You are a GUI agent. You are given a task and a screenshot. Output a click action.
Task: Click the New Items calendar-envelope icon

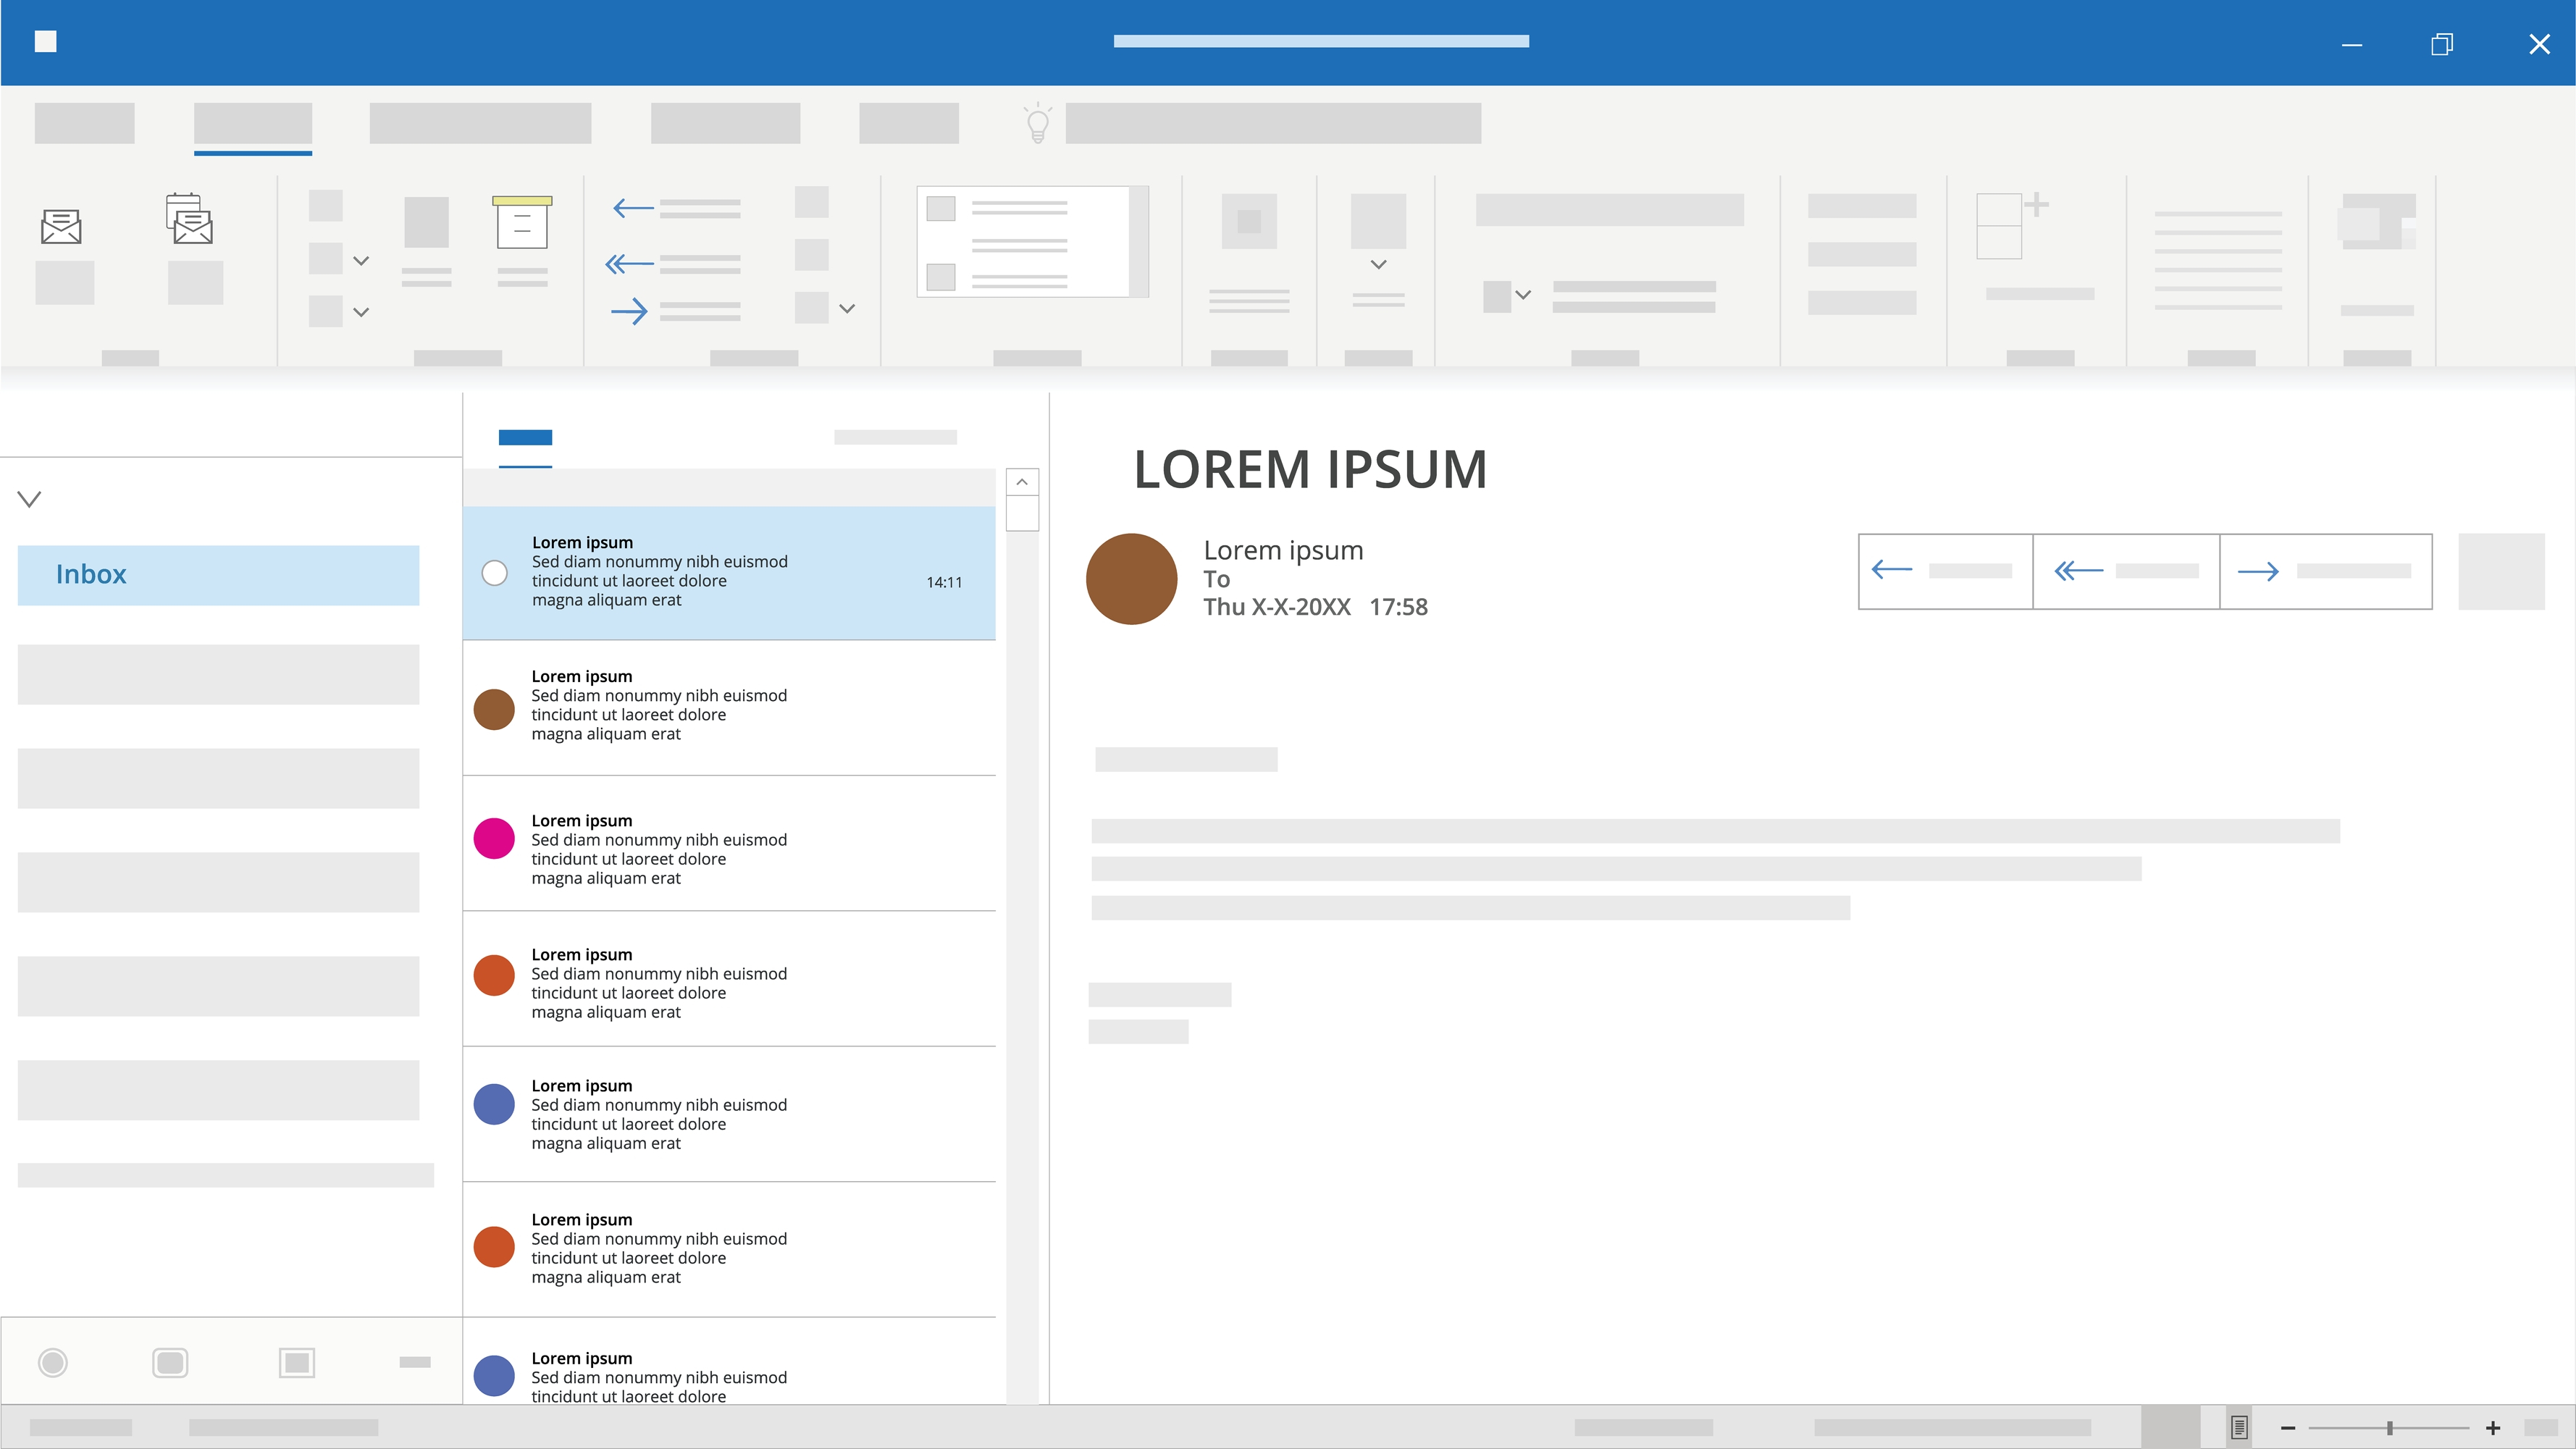190,220
